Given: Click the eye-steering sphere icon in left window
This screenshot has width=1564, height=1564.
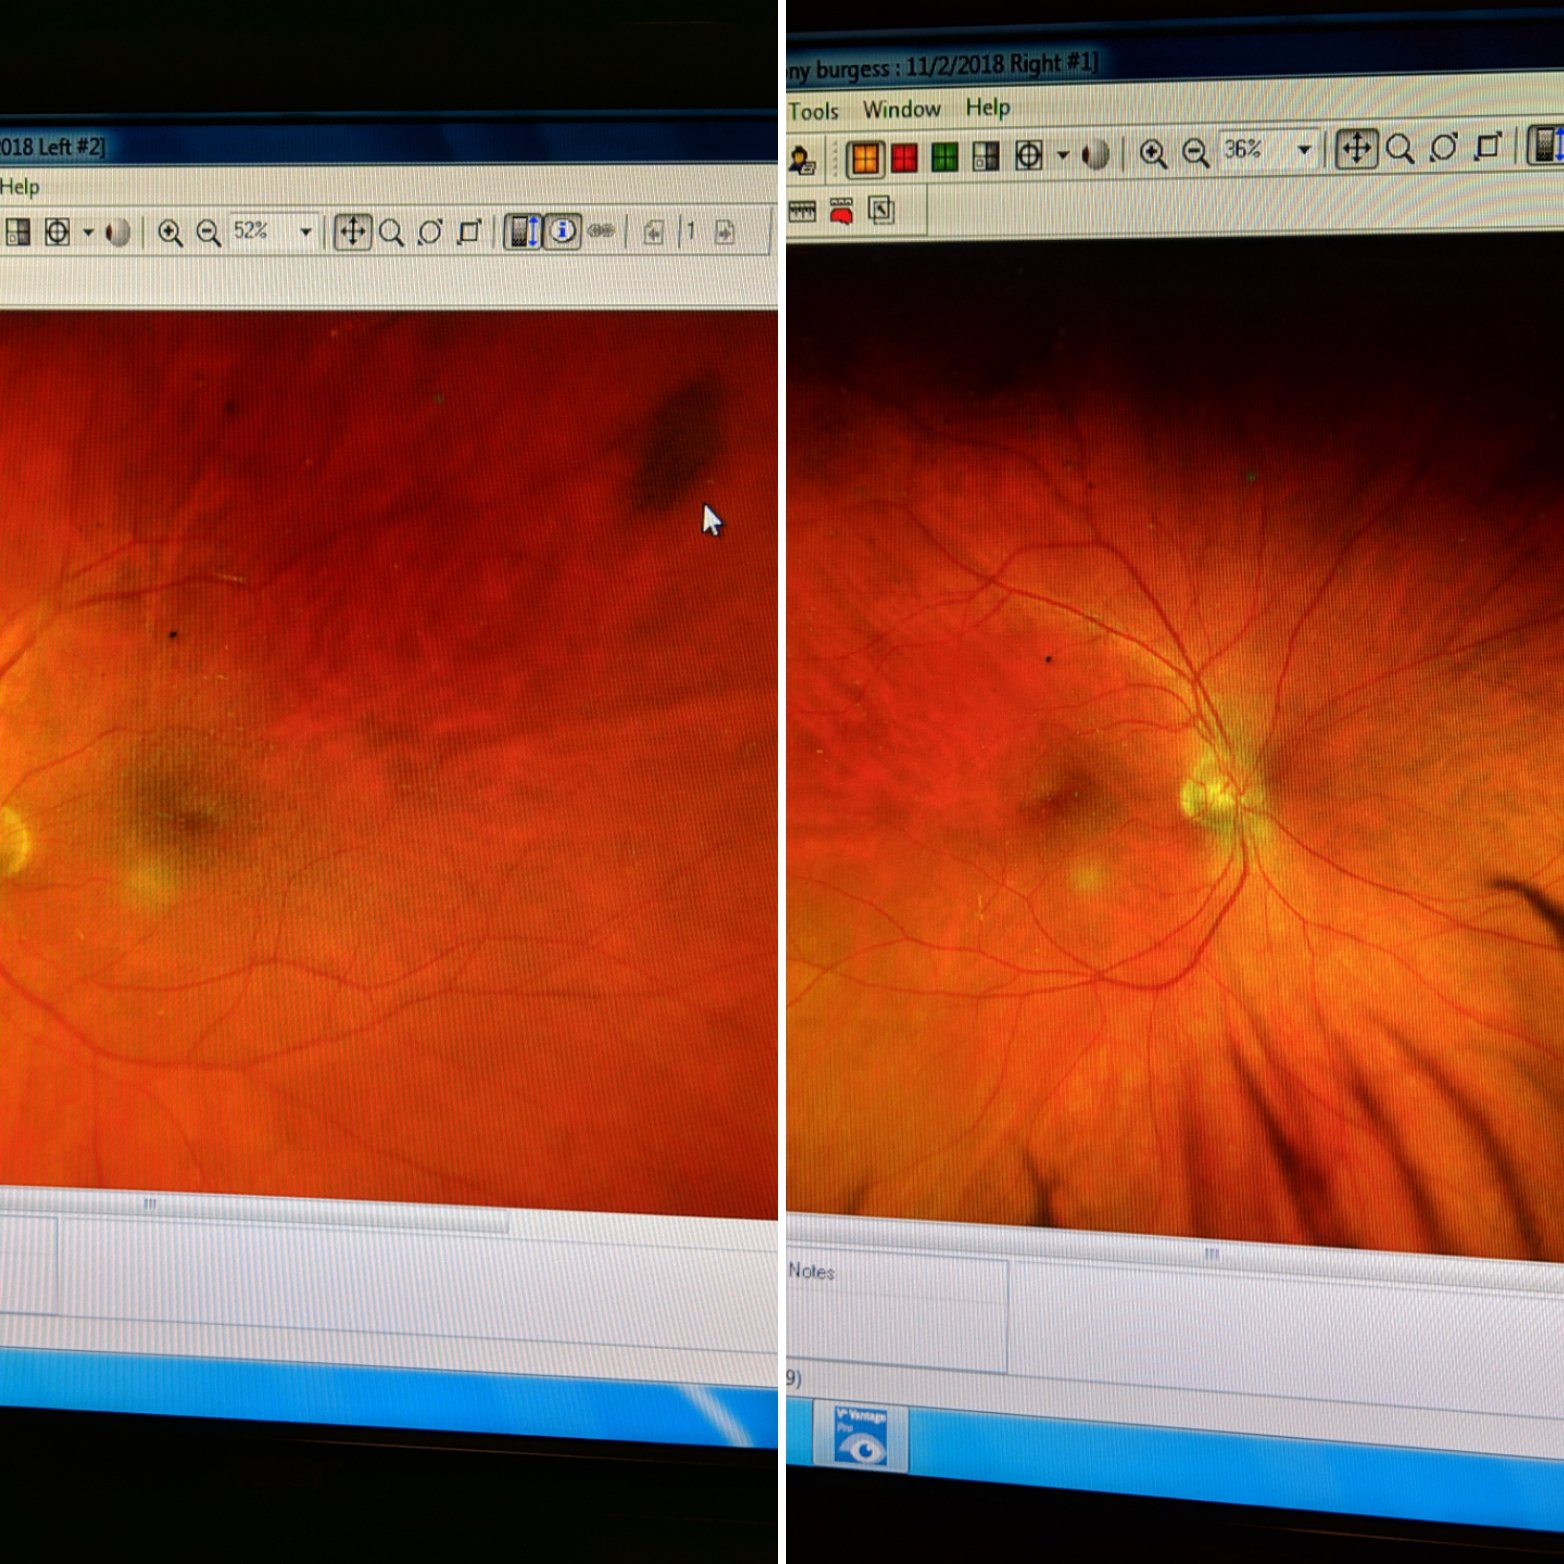Looking at the screenshot, I should click(118, 233).
